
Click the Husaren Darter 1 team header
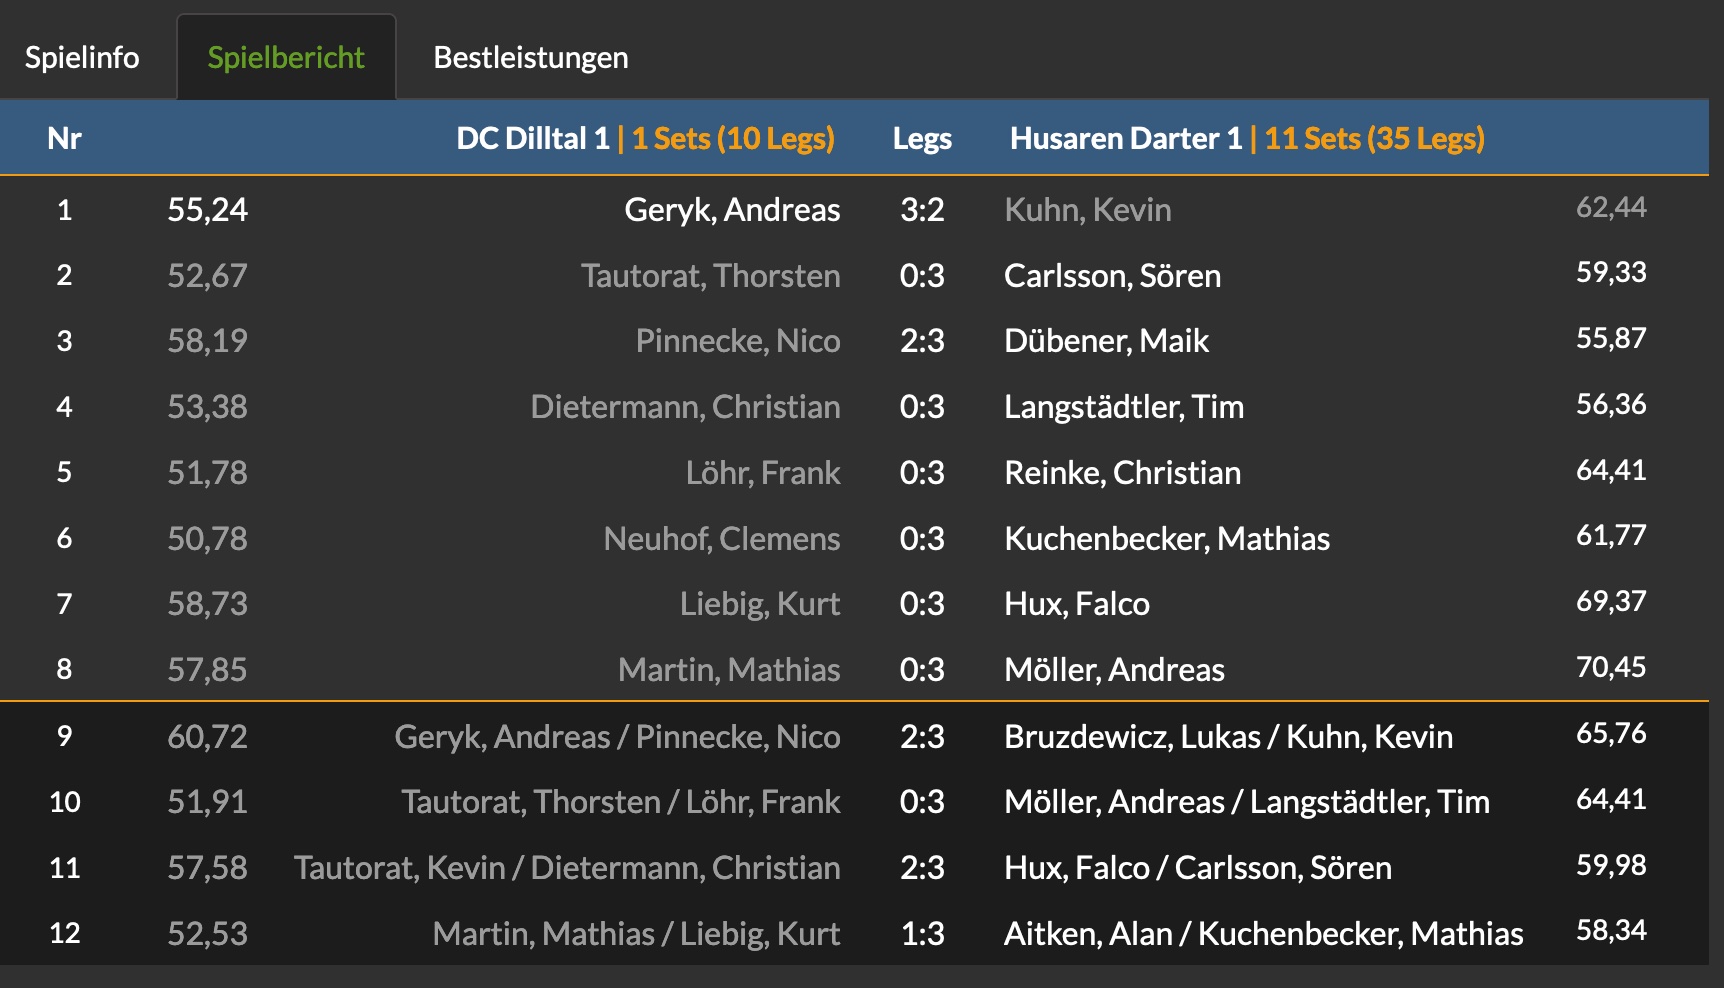[1126, 138]
